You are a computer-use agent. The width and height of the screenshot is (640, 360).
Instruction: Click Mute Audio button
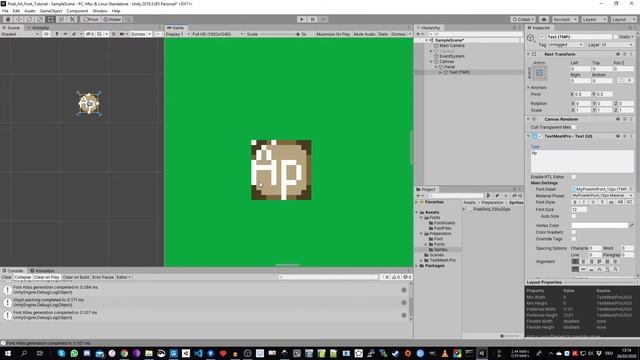tap(364, 34)
